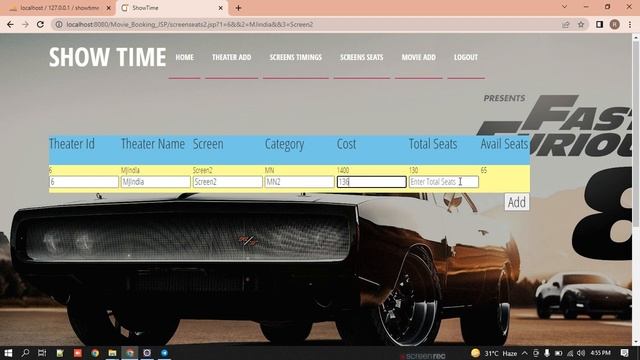Bookmark this page with the star icon
This screenshot has height=360, width=640.
[581, 24]
